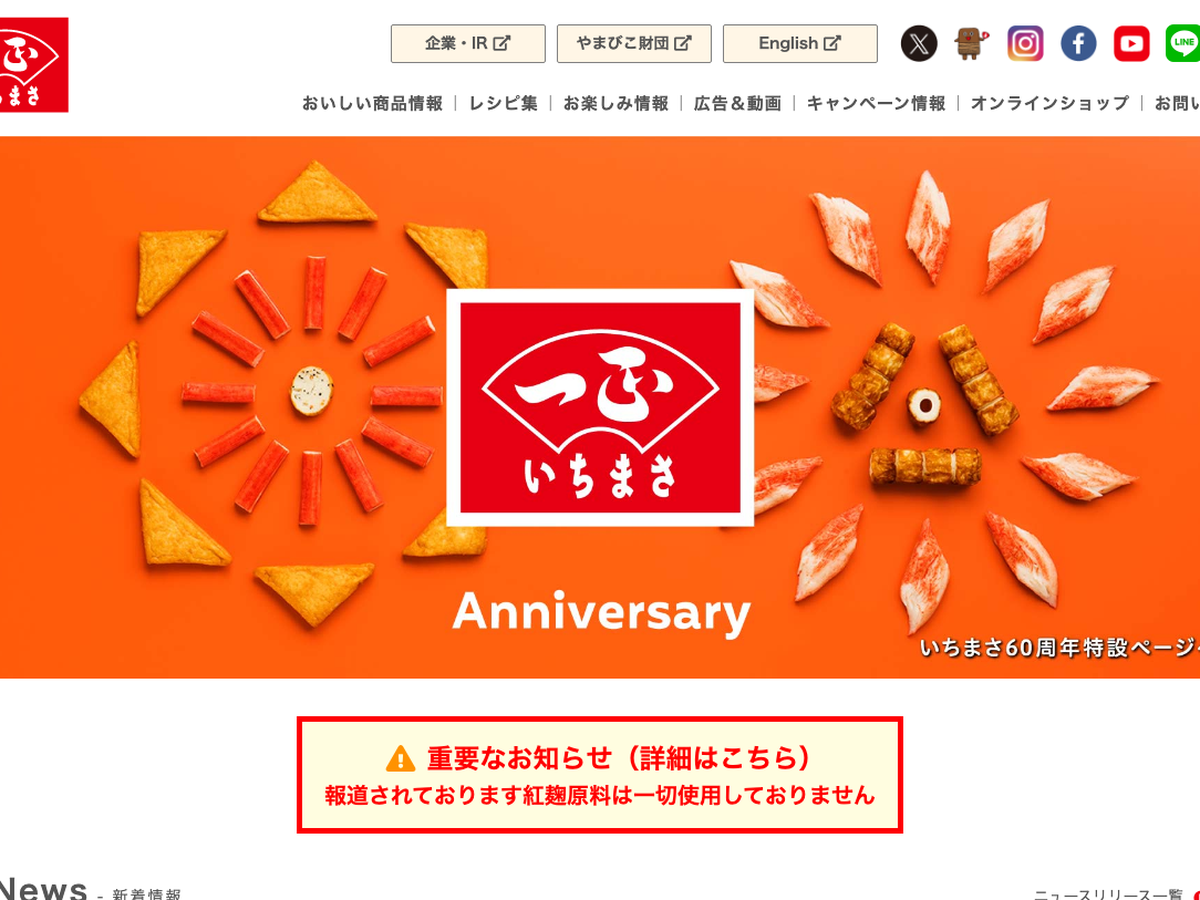Open the いちまさ60周年特設ページ link
This screenshot has height=900, width=1200.
pyautogui.click(x=1060, y=648)
